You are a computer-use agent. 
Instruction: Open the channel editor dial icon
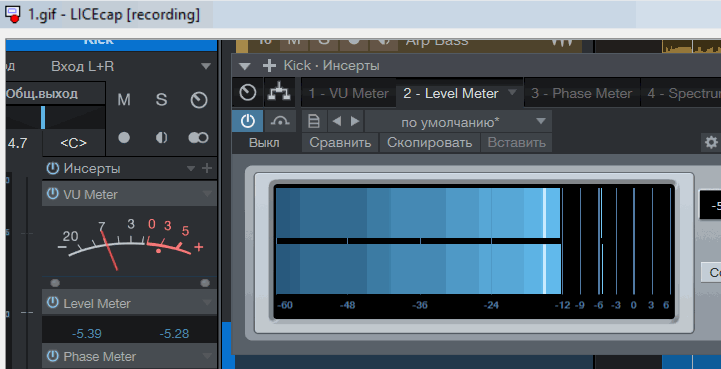tap(248, 93)
